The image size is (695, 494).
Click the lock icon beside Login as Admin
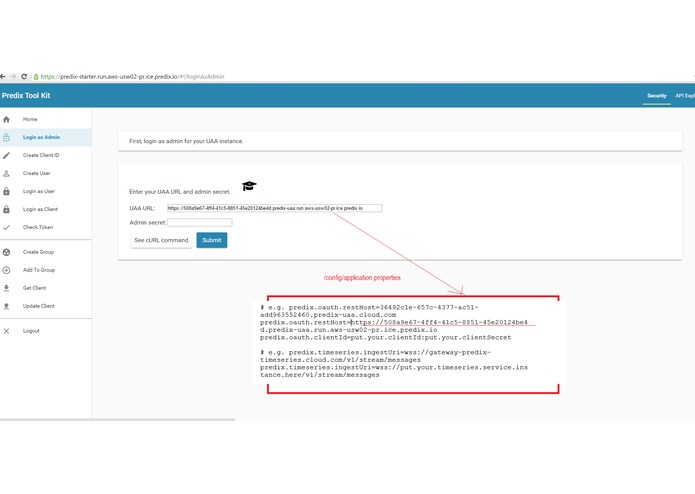click(6, 137)
